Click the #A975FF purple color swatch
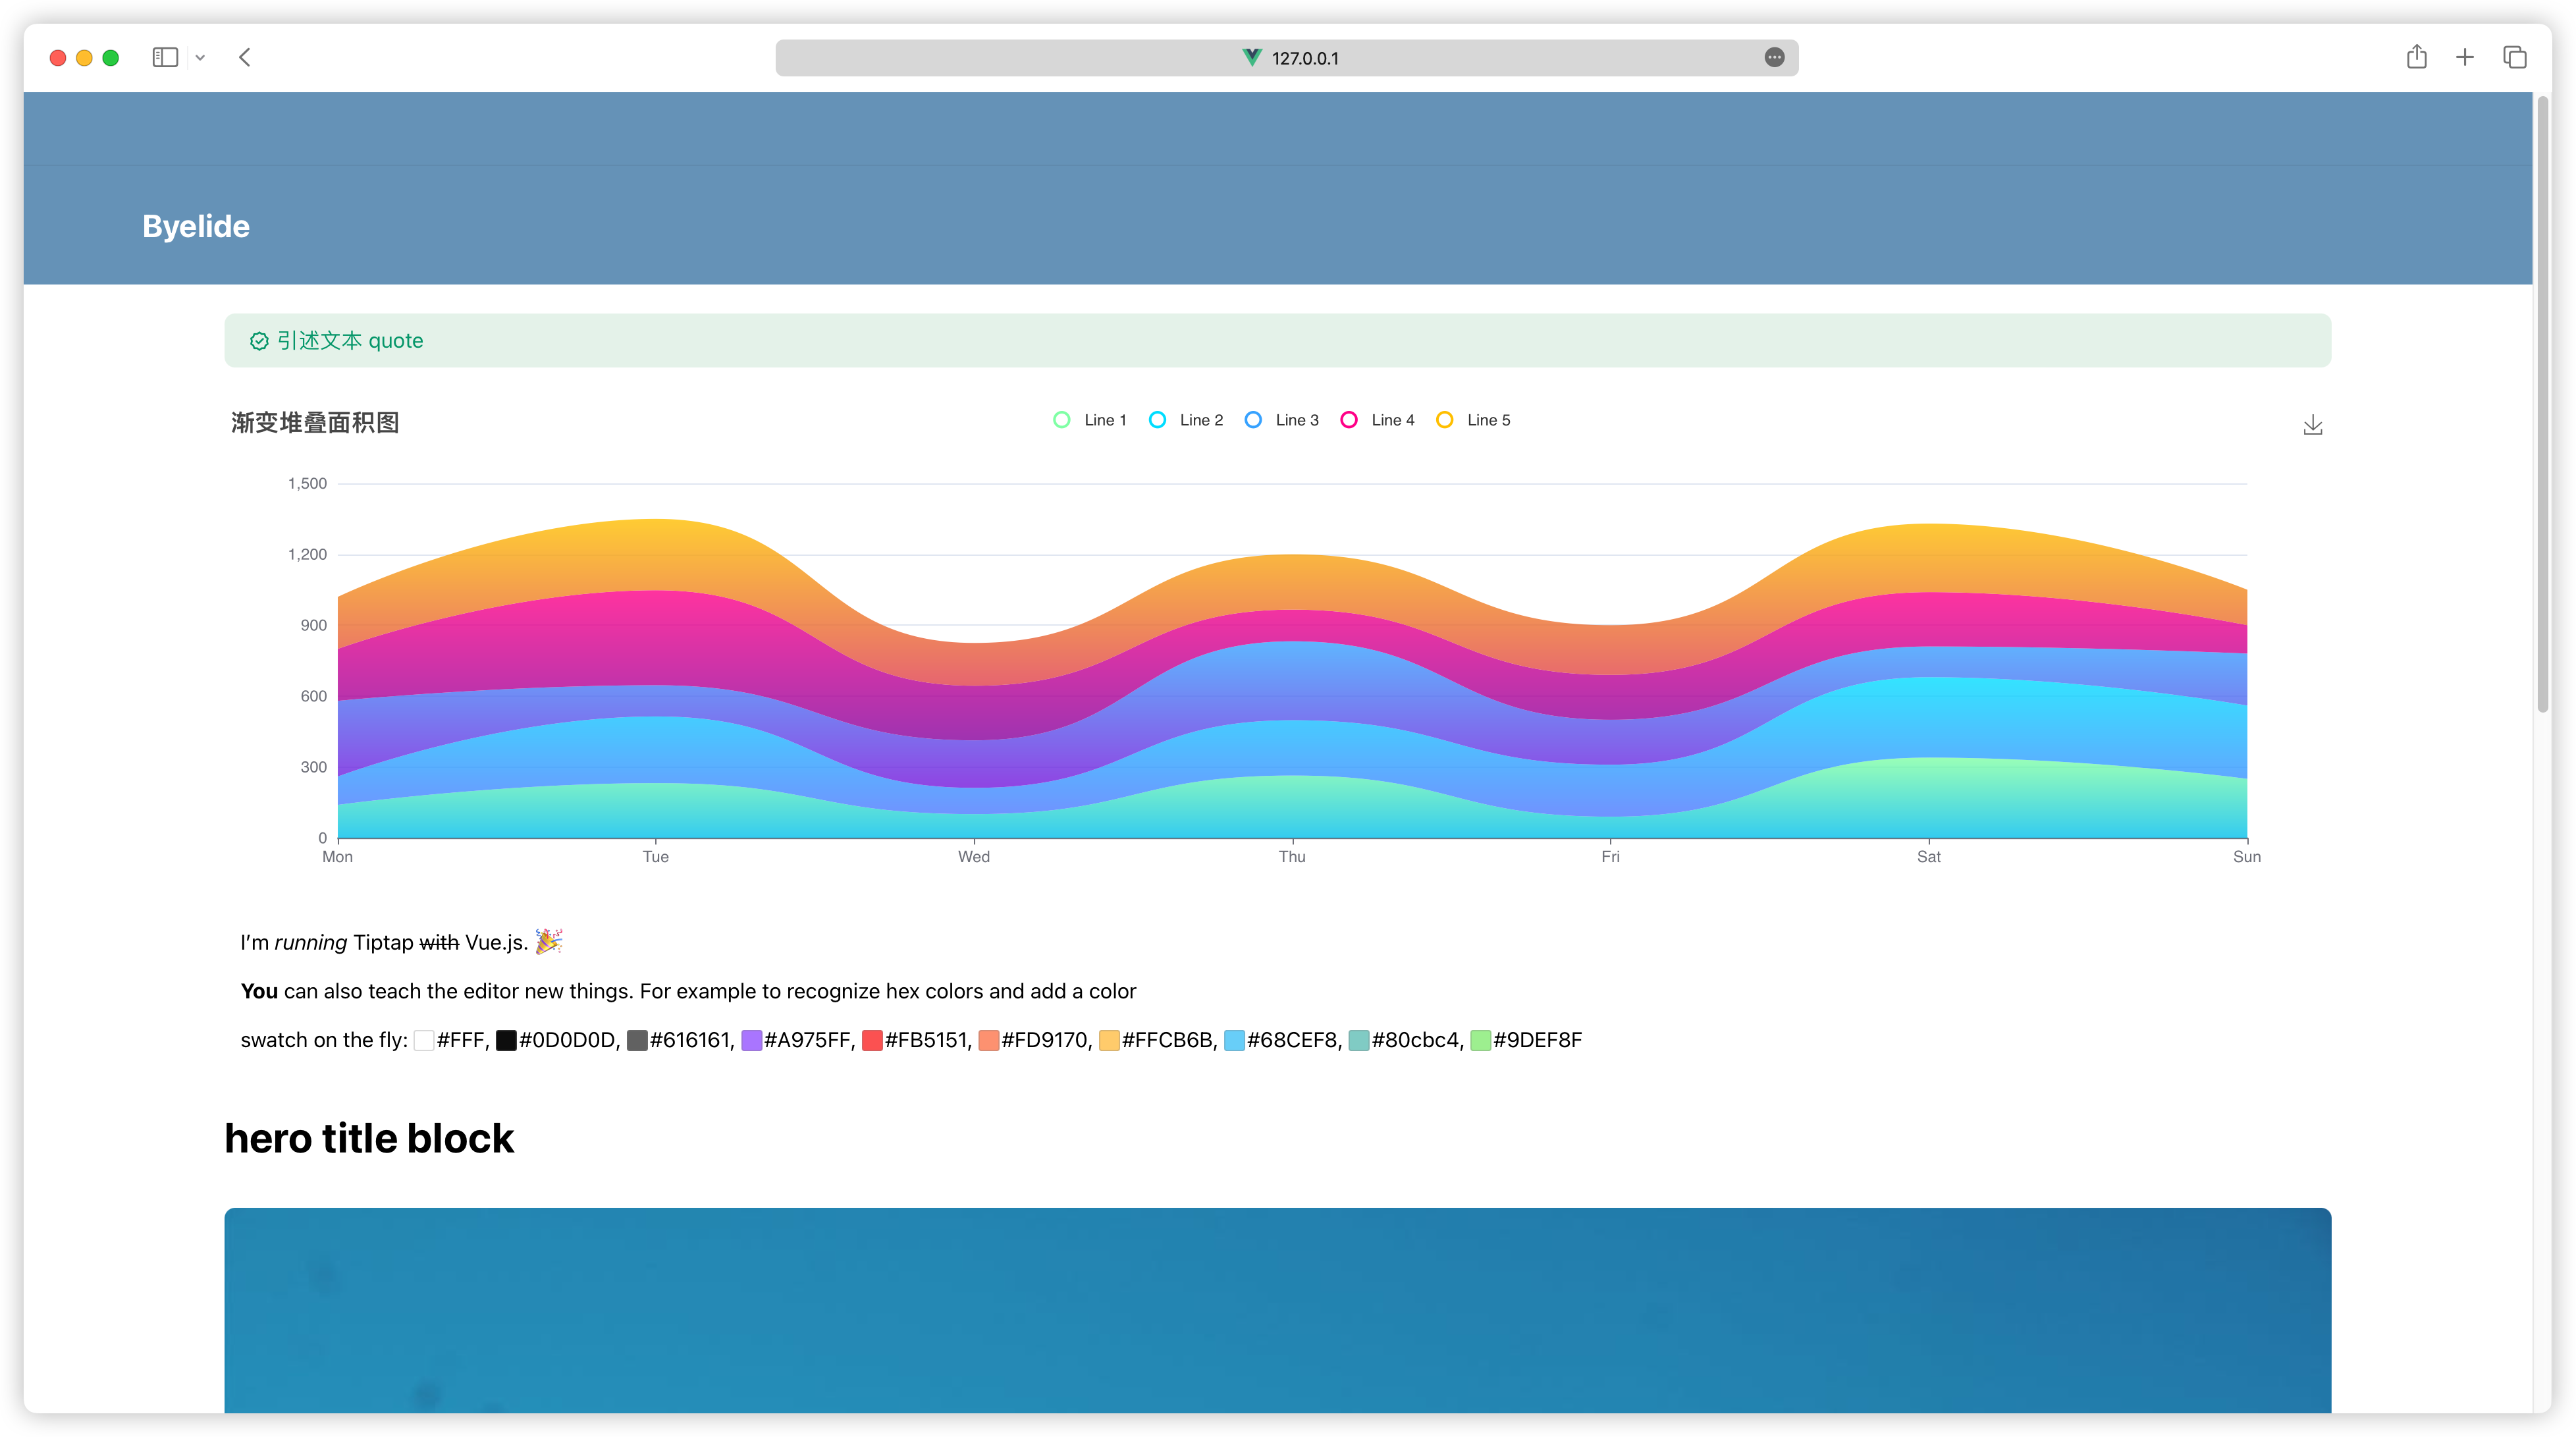The image size is (2576, 1437). click(x=751, y=1040)
